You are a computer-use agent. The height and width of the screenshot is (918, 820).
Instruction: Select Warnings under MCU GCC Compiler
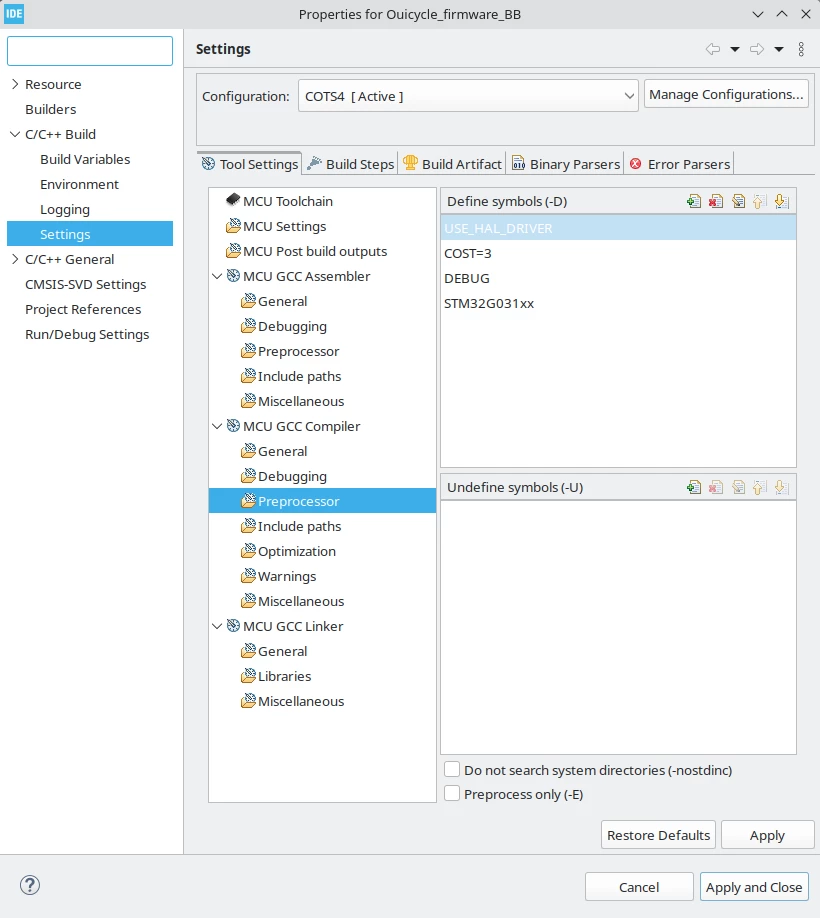coord(278,577)
